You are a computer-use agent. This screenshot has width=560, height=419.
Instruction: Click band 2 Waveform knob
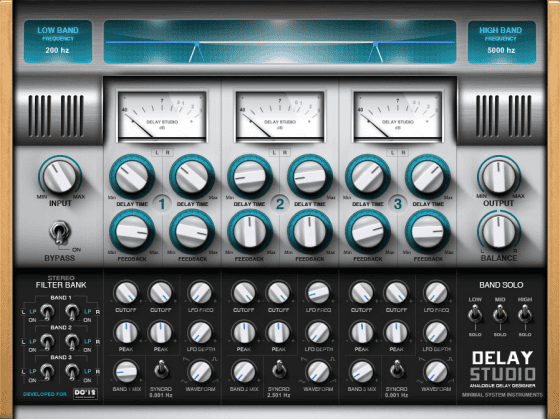(318, 372)
